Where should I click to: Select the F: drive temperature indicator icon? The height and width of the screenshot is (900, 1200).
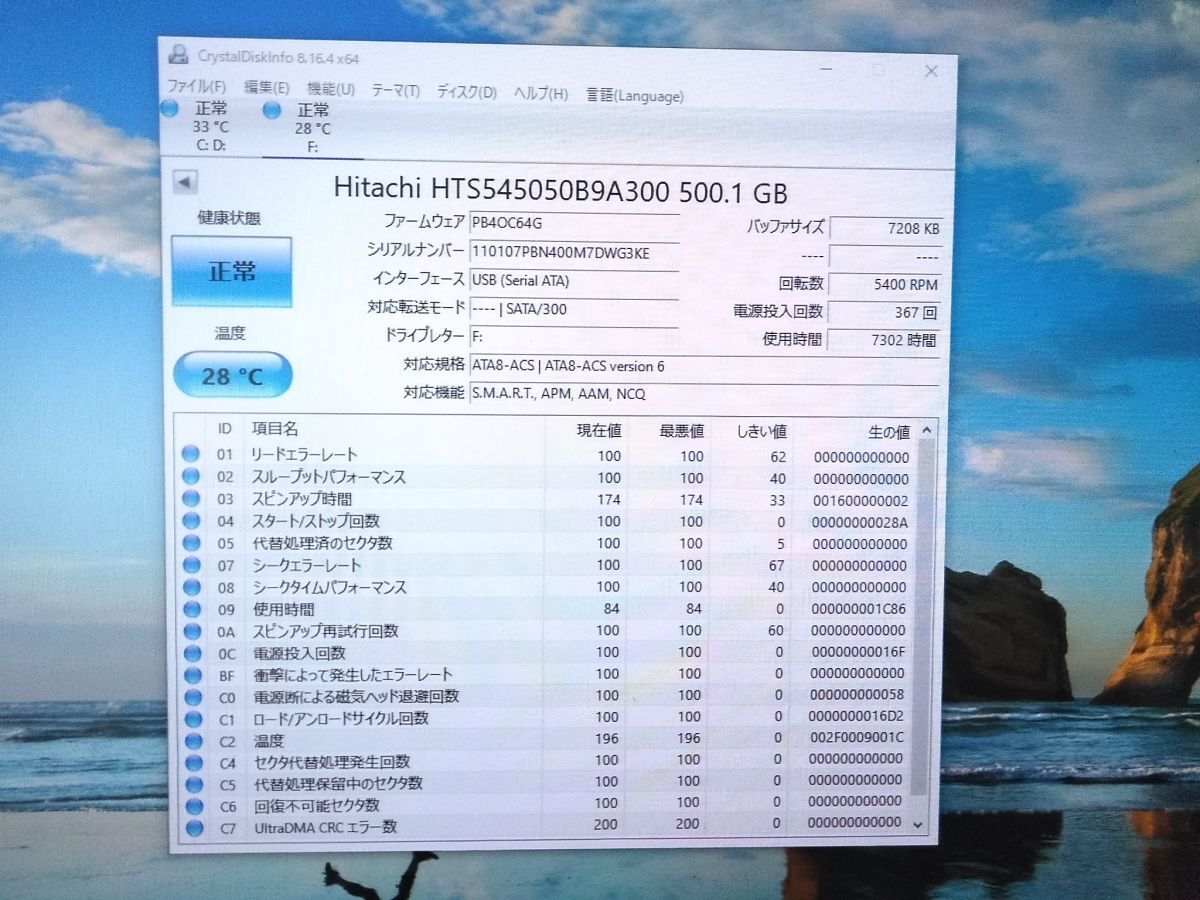tap(271, 109)
